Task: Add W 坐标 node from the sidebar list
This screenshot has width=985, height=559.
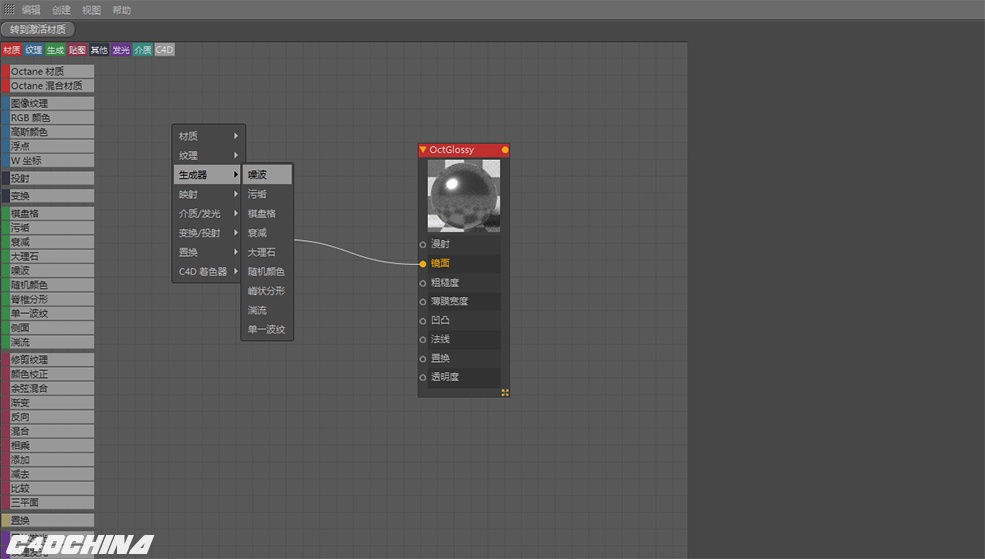Action: [48, 160]
